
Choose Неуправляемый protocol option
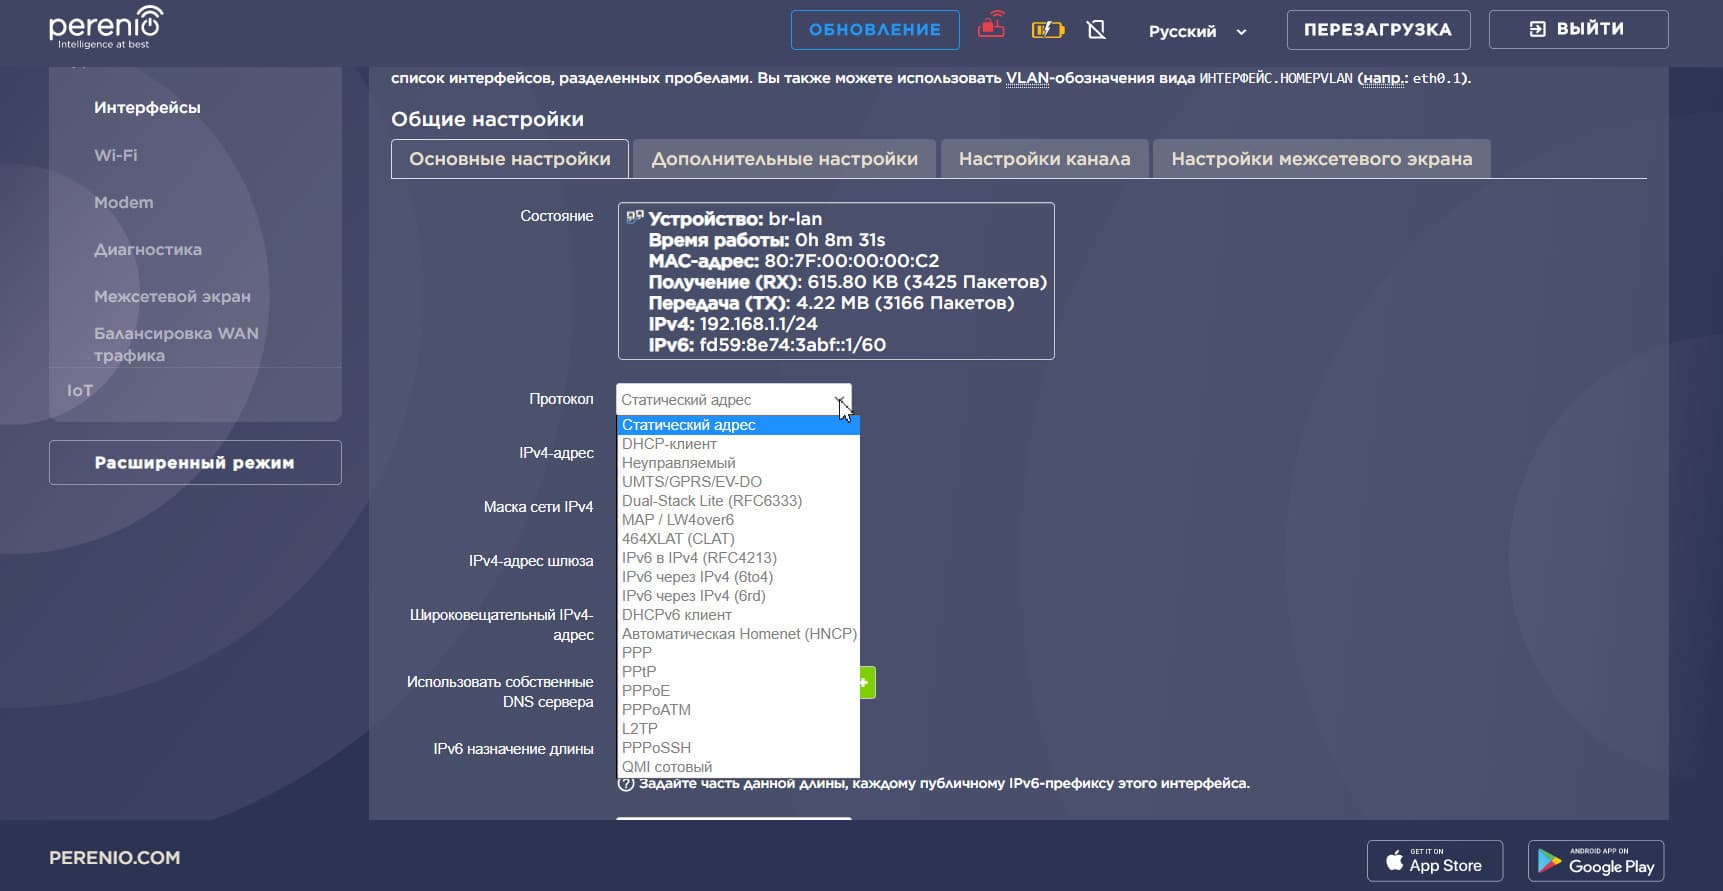point(738,463)
